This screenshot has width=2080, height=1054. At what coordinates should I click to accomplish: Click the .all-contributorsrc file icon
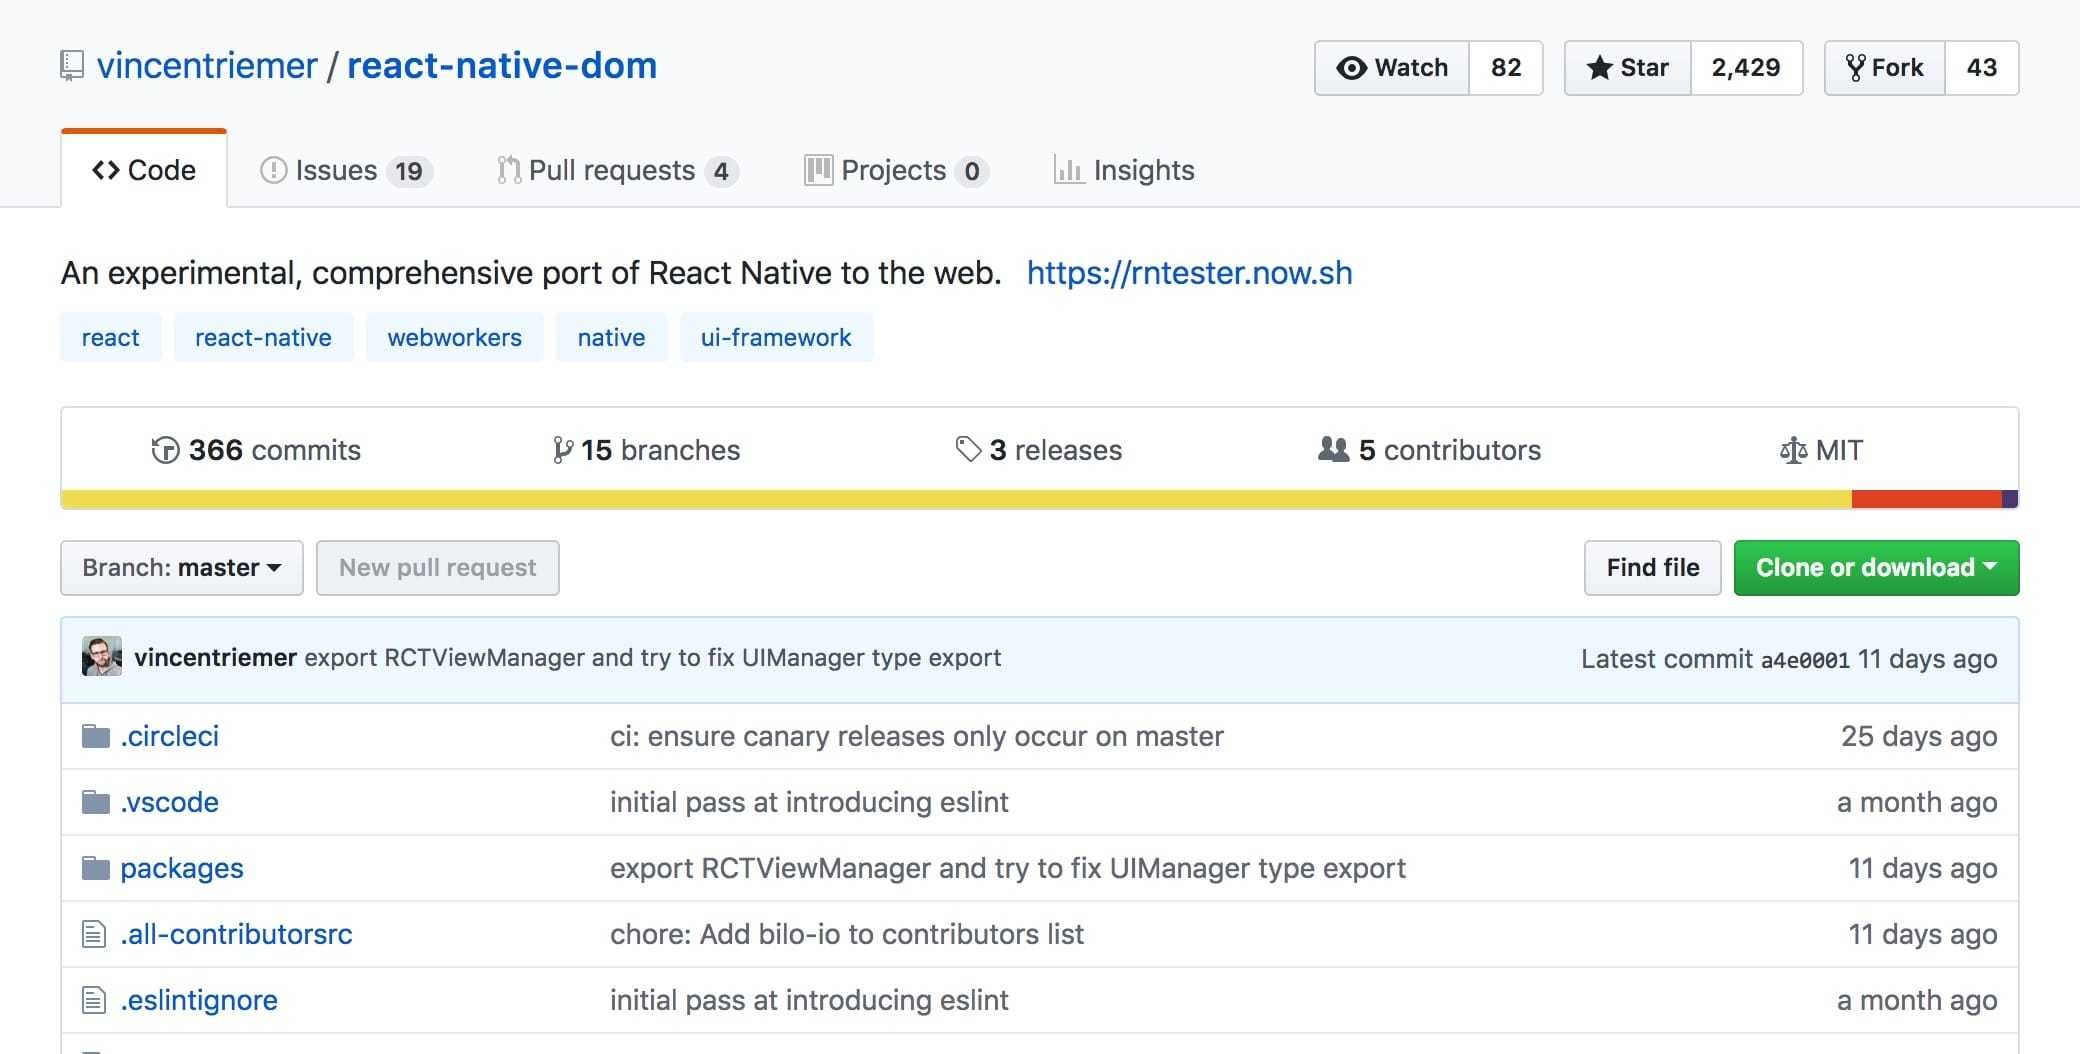point(94,934)
